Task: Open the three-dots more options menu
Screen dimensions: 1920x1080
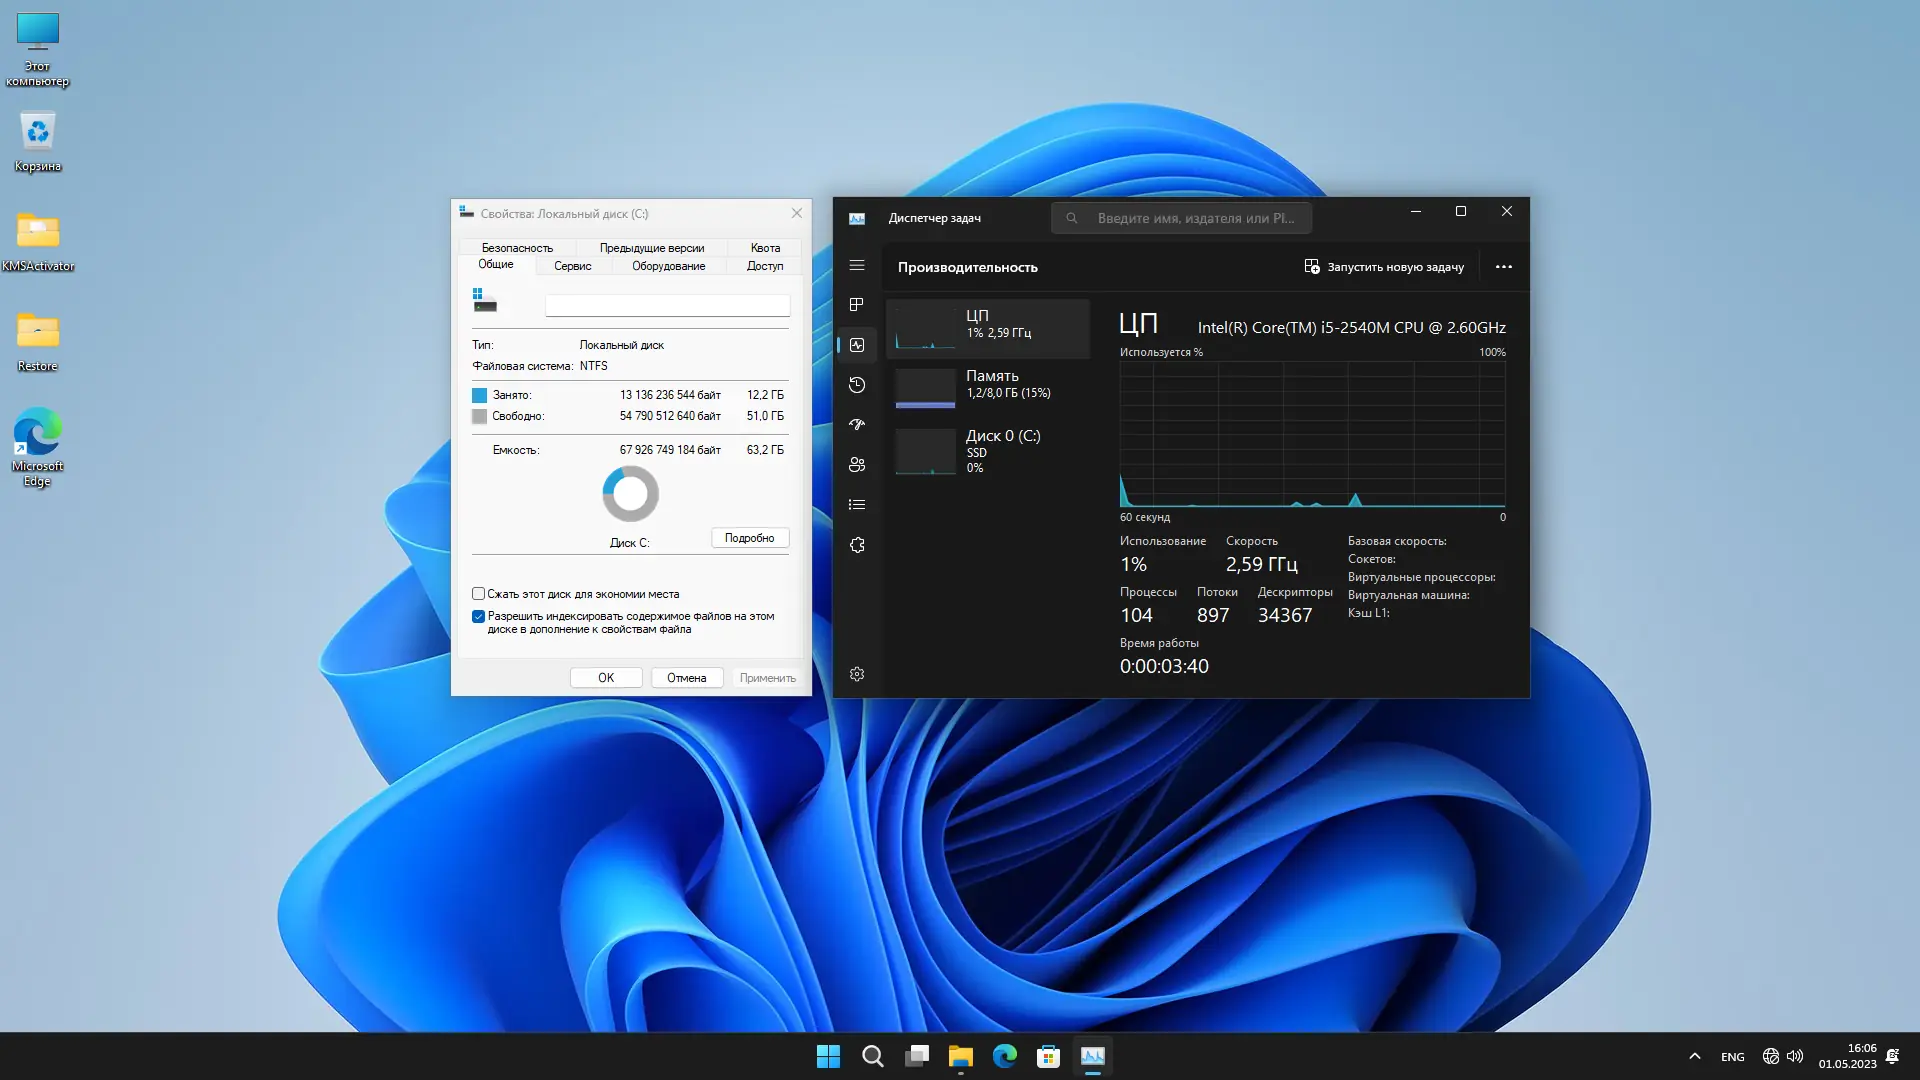Action: tap(1503, 267)
